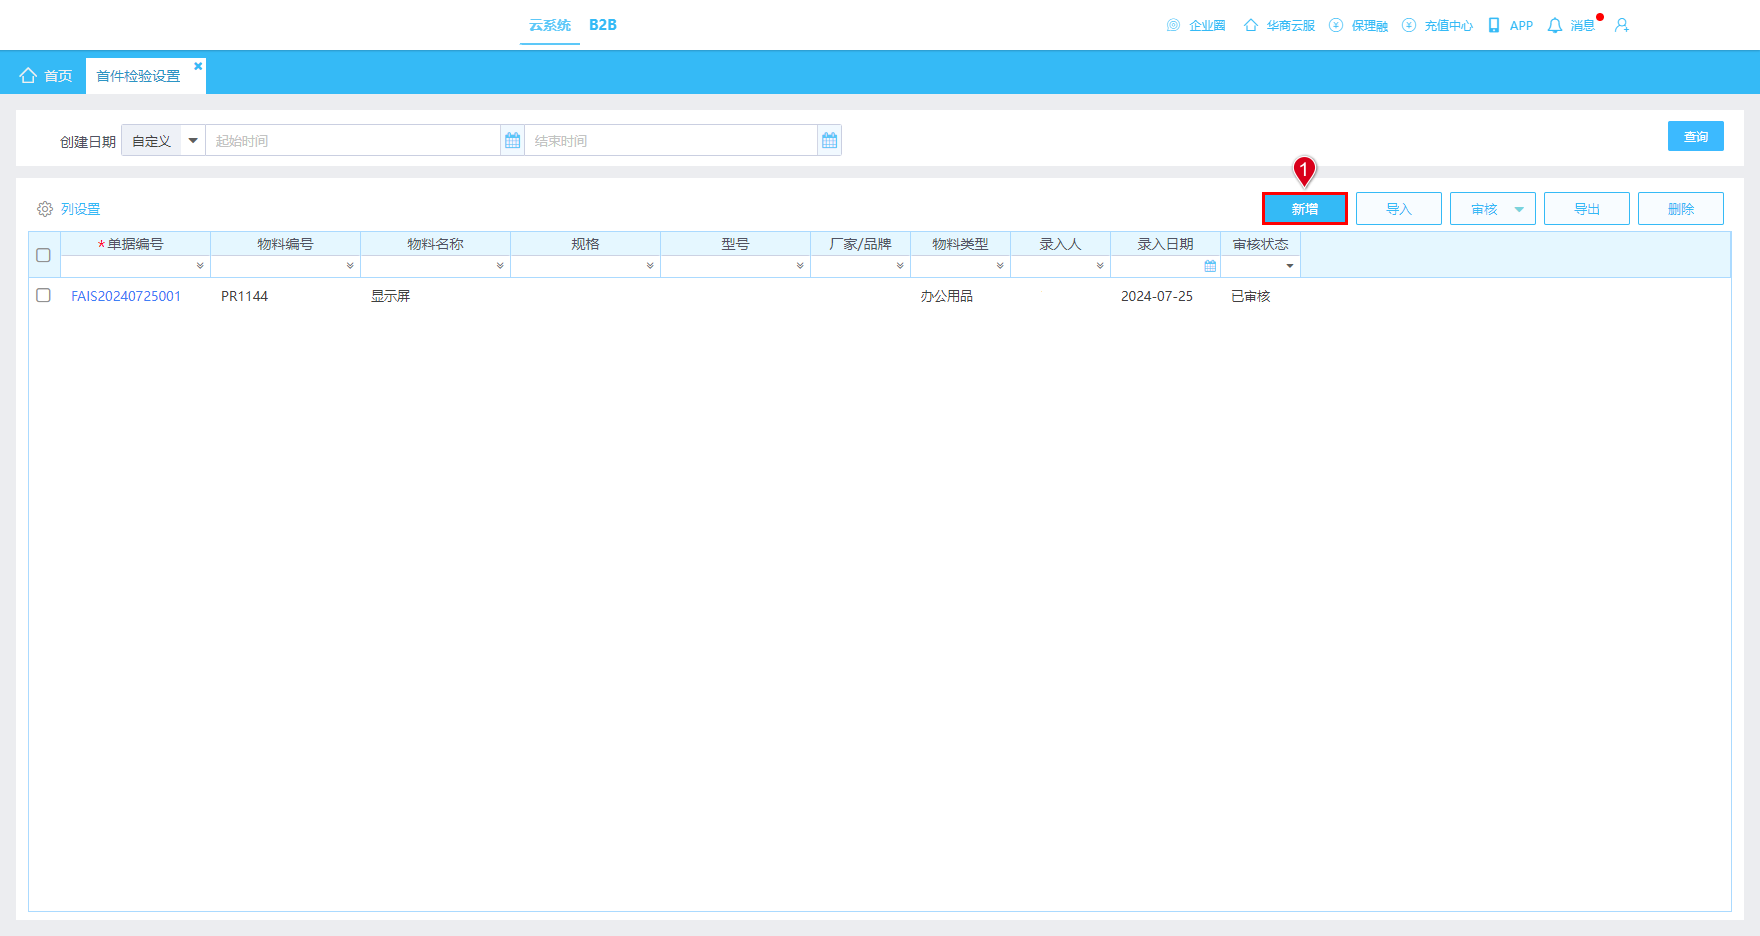Image resolution: width=1760 pixels, height=936 pixels.
Task: Open 物料类型 column filter dropdown
Action: point(1000,266)
